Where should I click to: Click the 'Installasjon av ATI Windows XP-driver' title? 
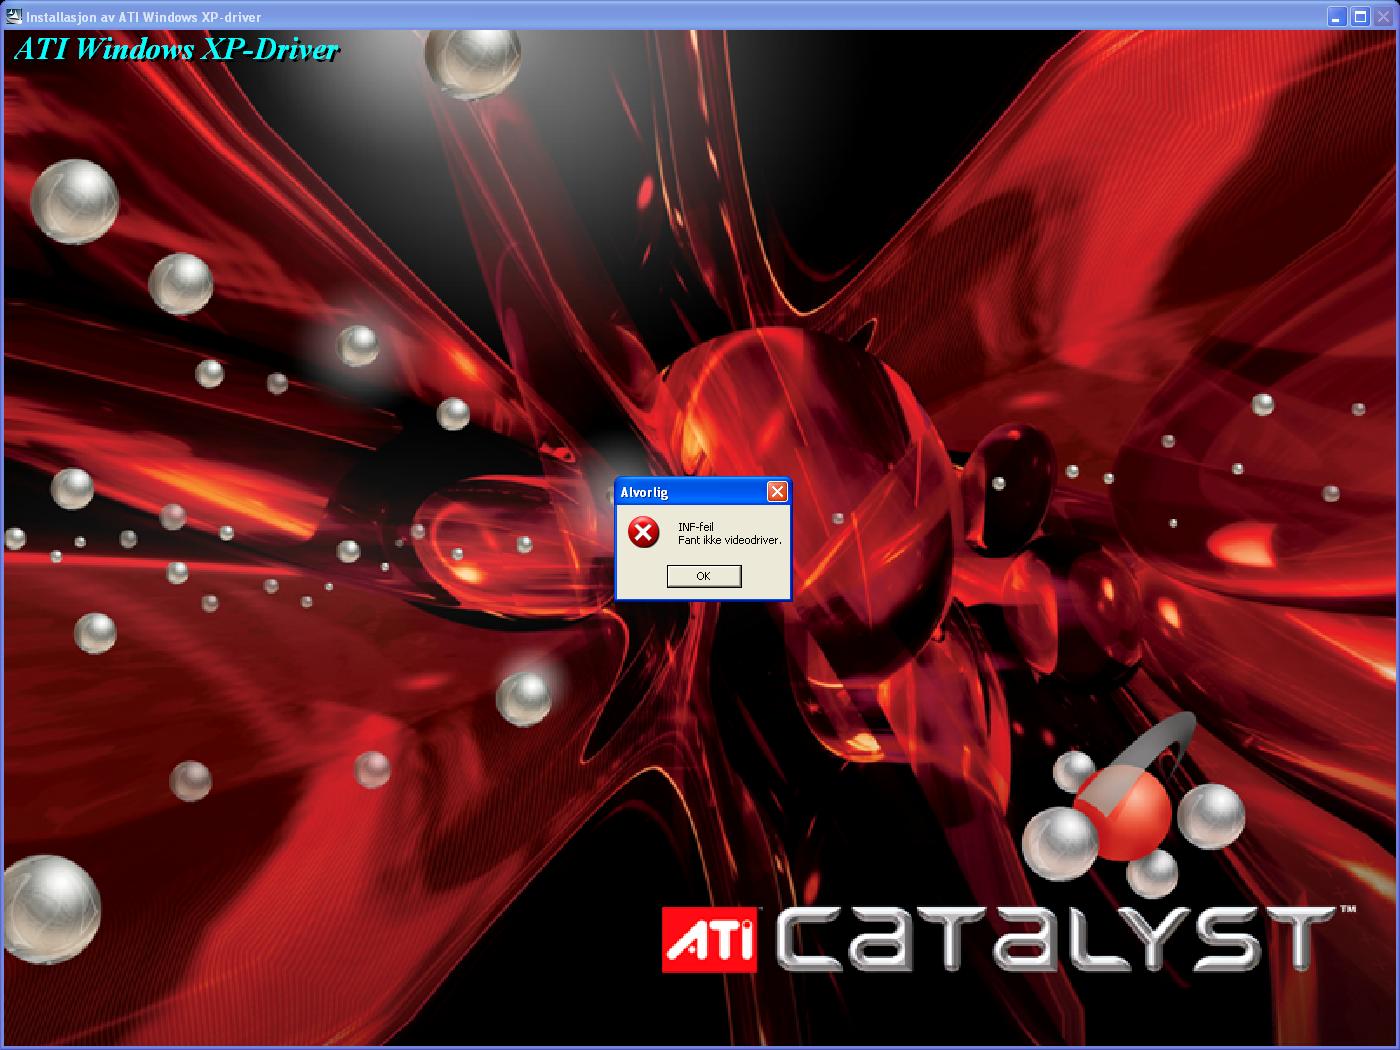144,17
